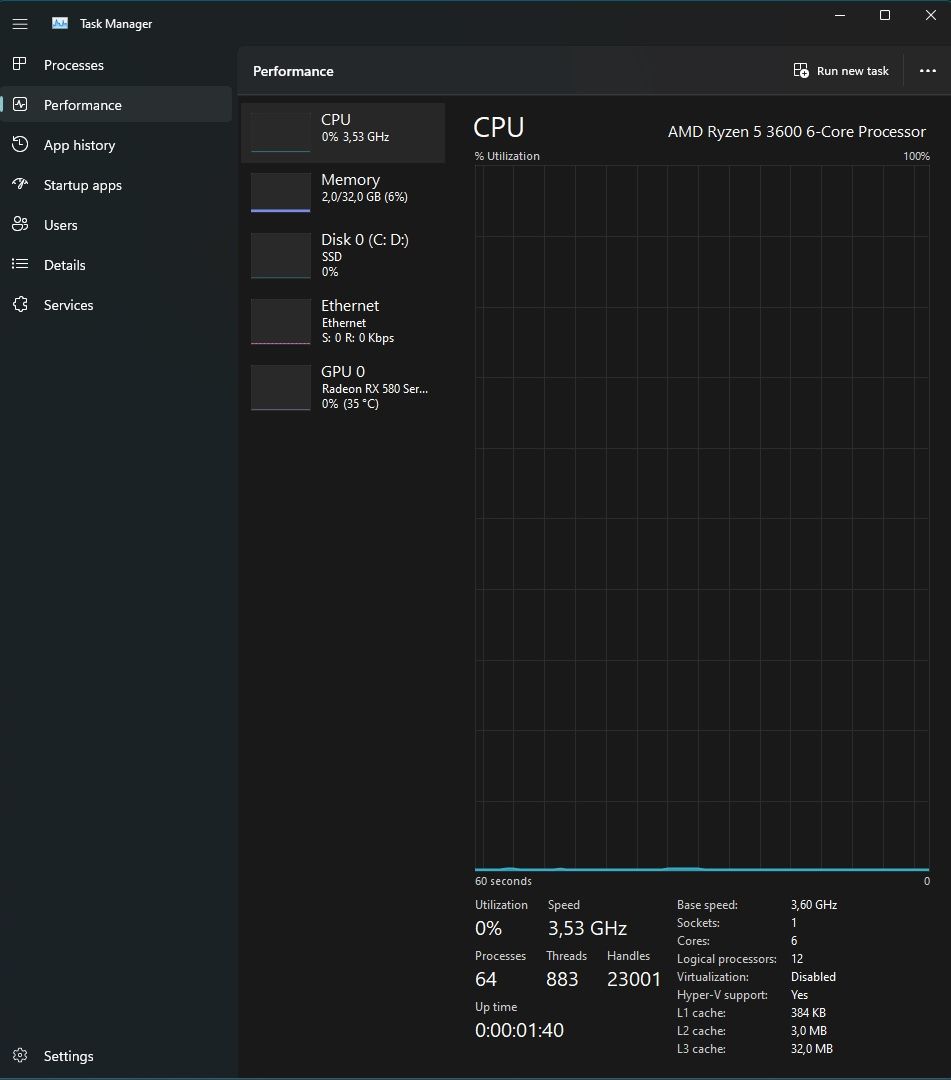
Task: Click the CPU utilization graph area
Action: pos(702,518)
